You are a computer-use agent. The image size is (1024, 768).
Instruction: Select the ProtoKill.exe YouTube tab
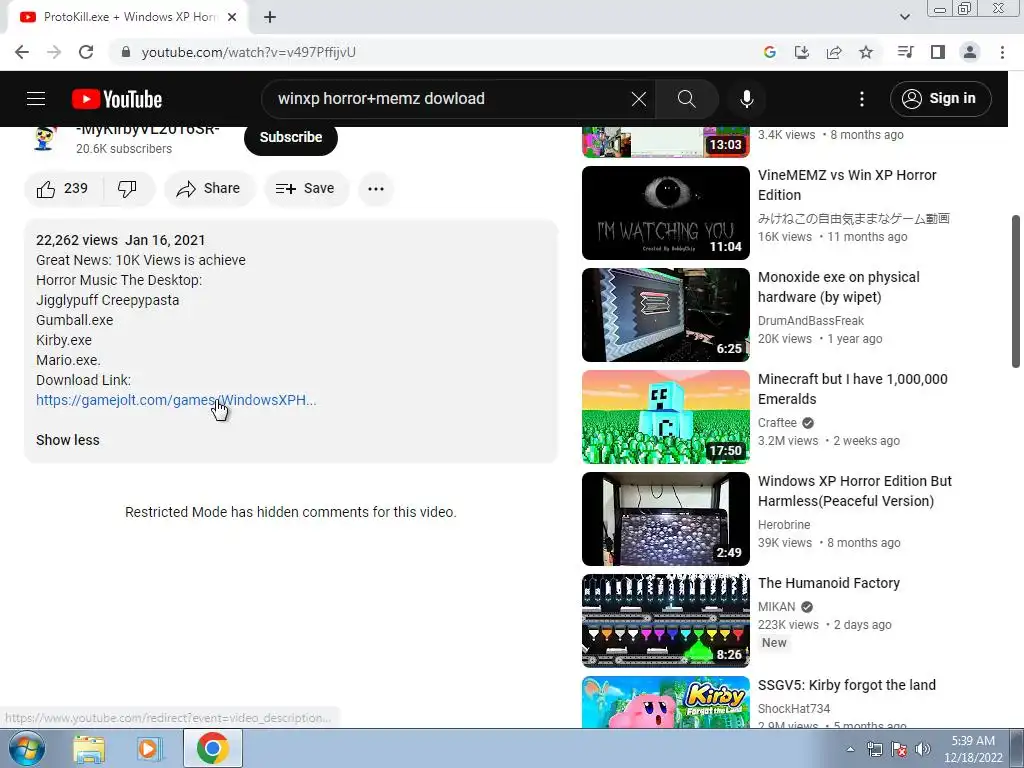[x=128, y=17]
